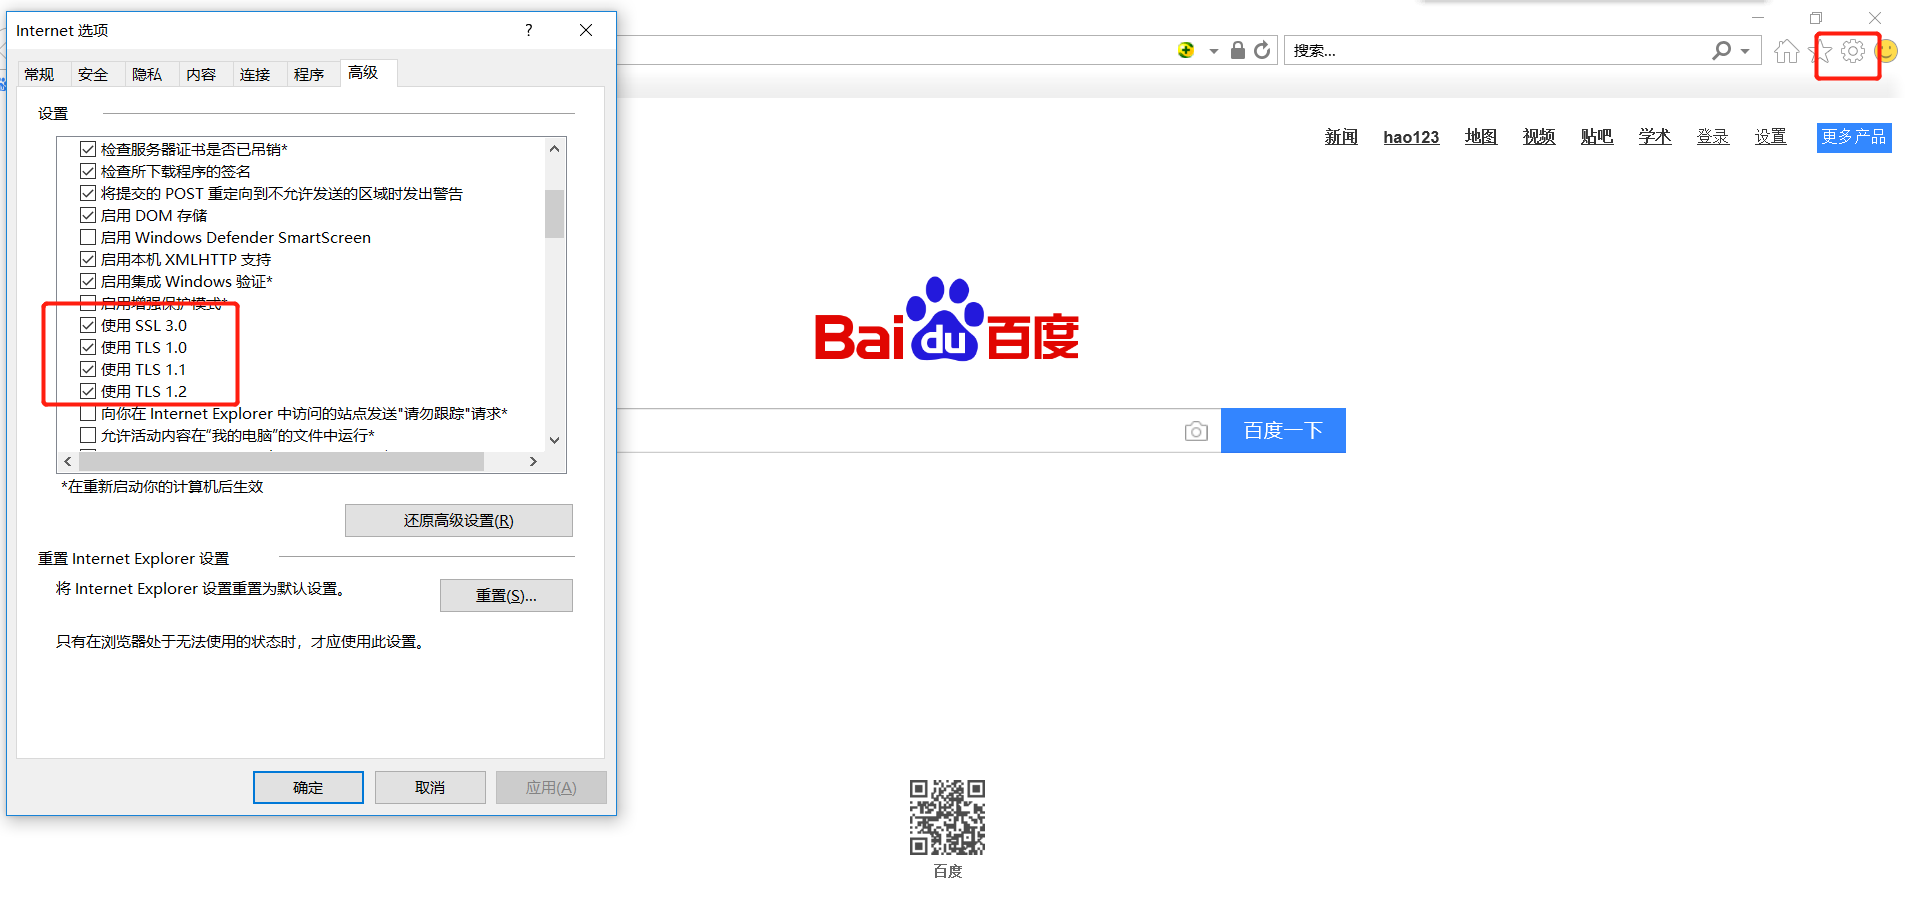The image size is (1907, 906).
Task: Toggle the POST redirect warning checkbox
Action: pyautogui.click(x=88, y=193)
